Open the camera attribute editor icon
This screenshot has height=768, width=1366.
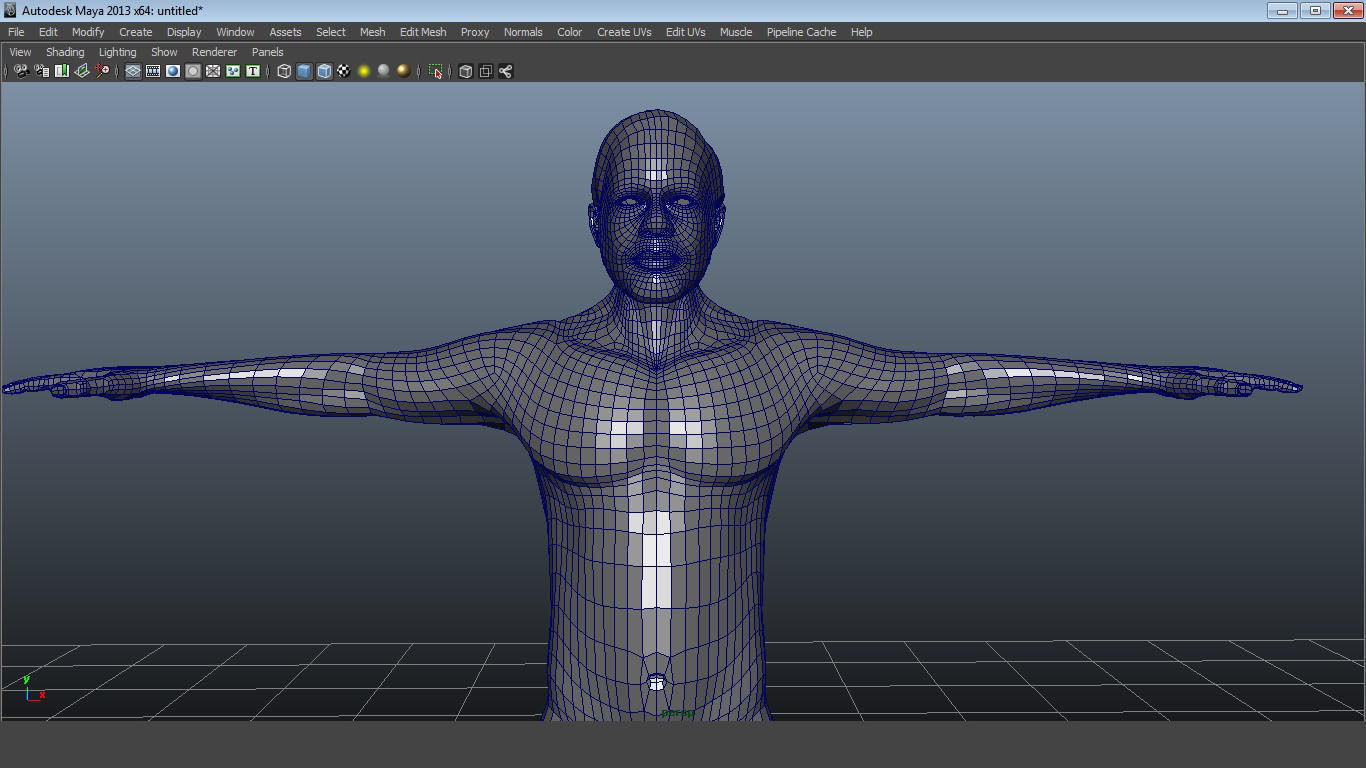pyautogui.click(x=41, y=71)
